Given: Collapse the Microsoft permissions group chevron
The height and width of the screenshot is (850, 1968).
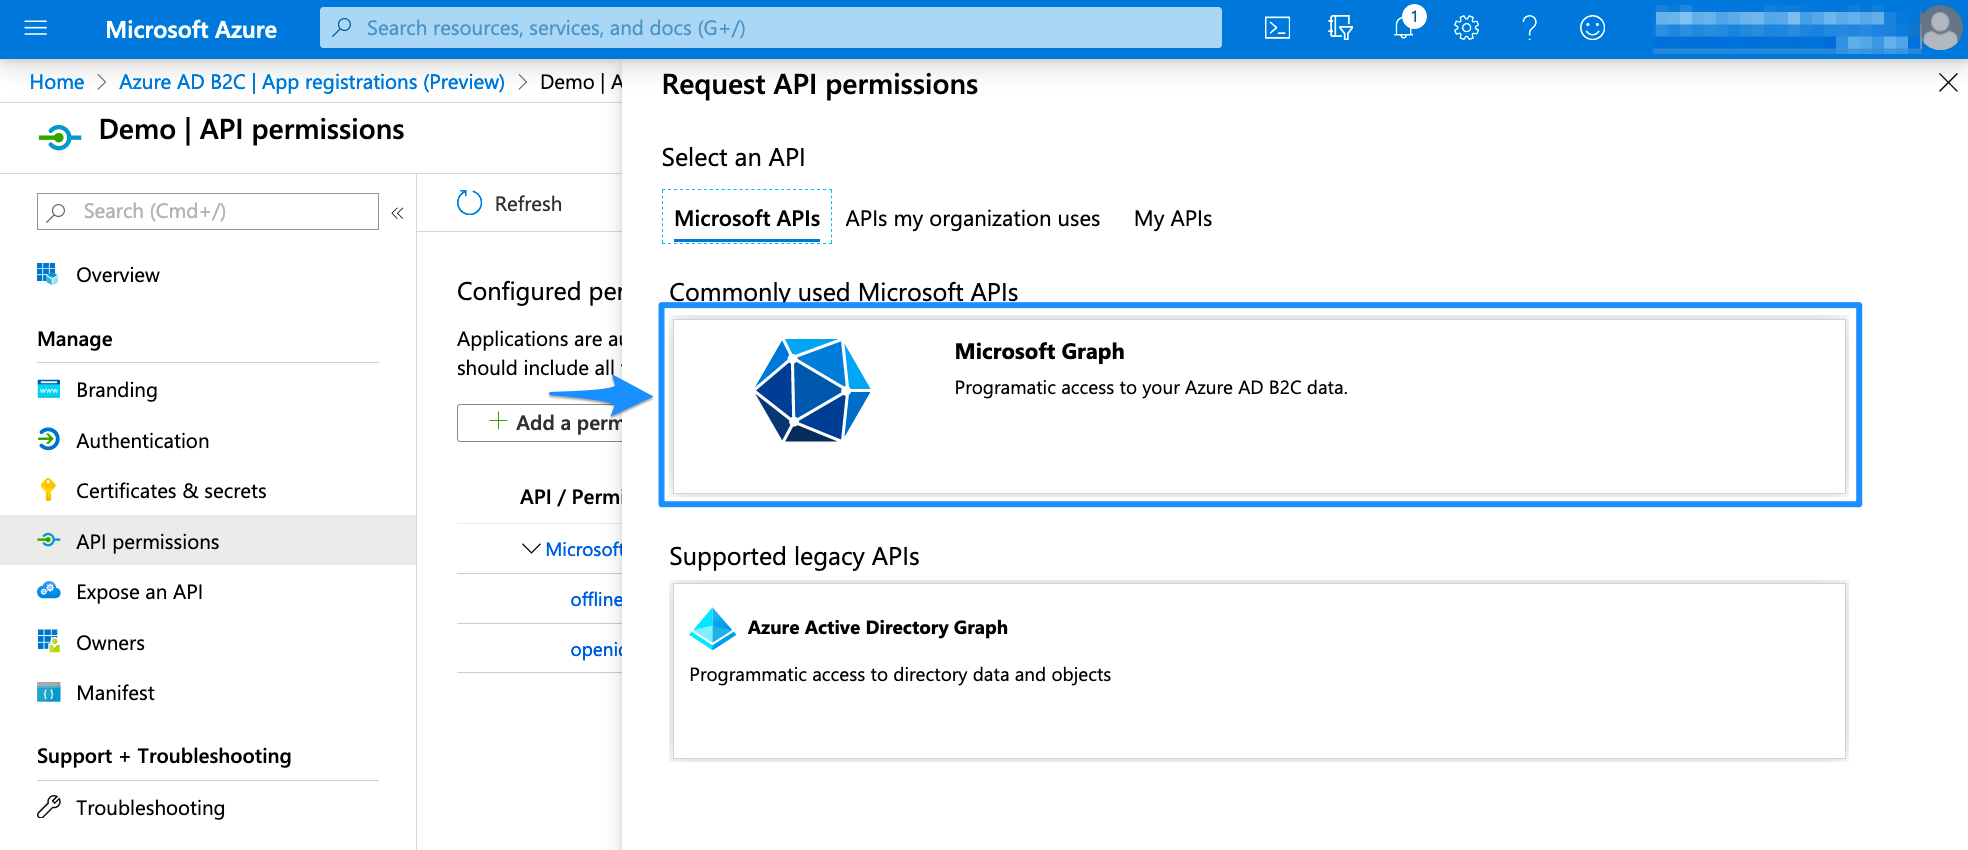Looking at the screenshot, I should pos(531,549).
